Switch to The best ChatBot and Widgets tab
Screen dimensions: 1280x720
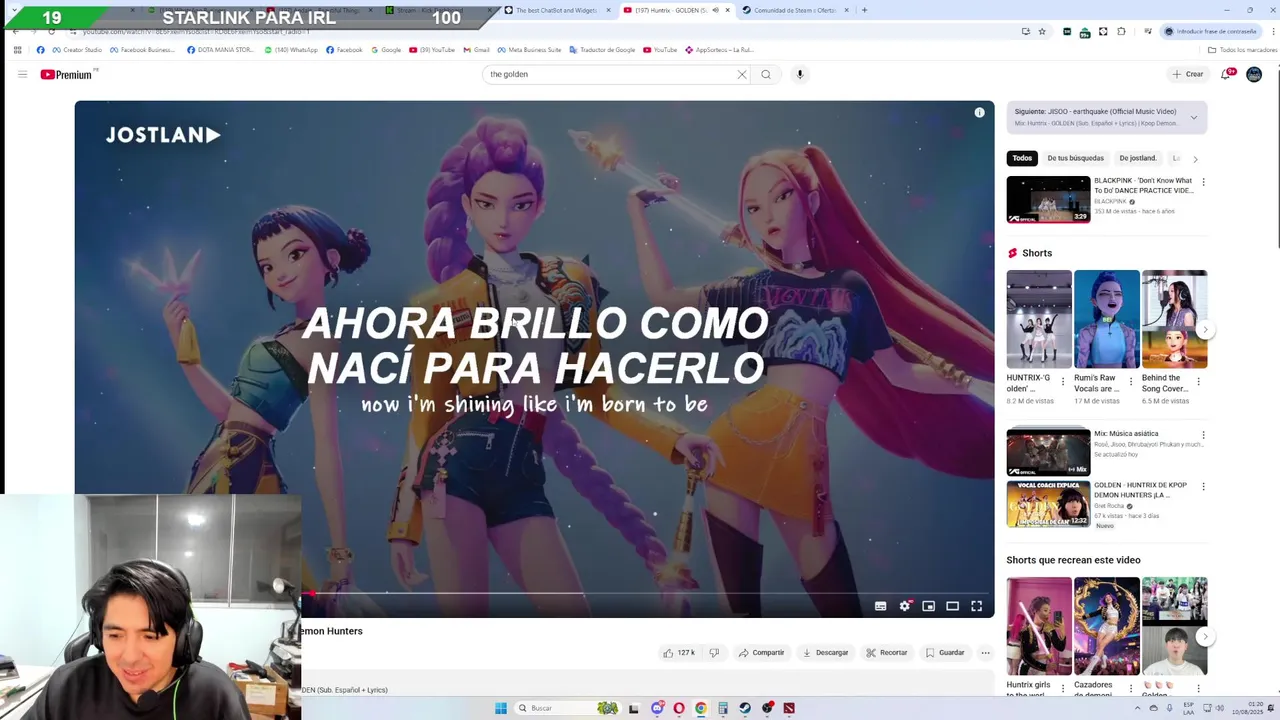click(554, 10)
